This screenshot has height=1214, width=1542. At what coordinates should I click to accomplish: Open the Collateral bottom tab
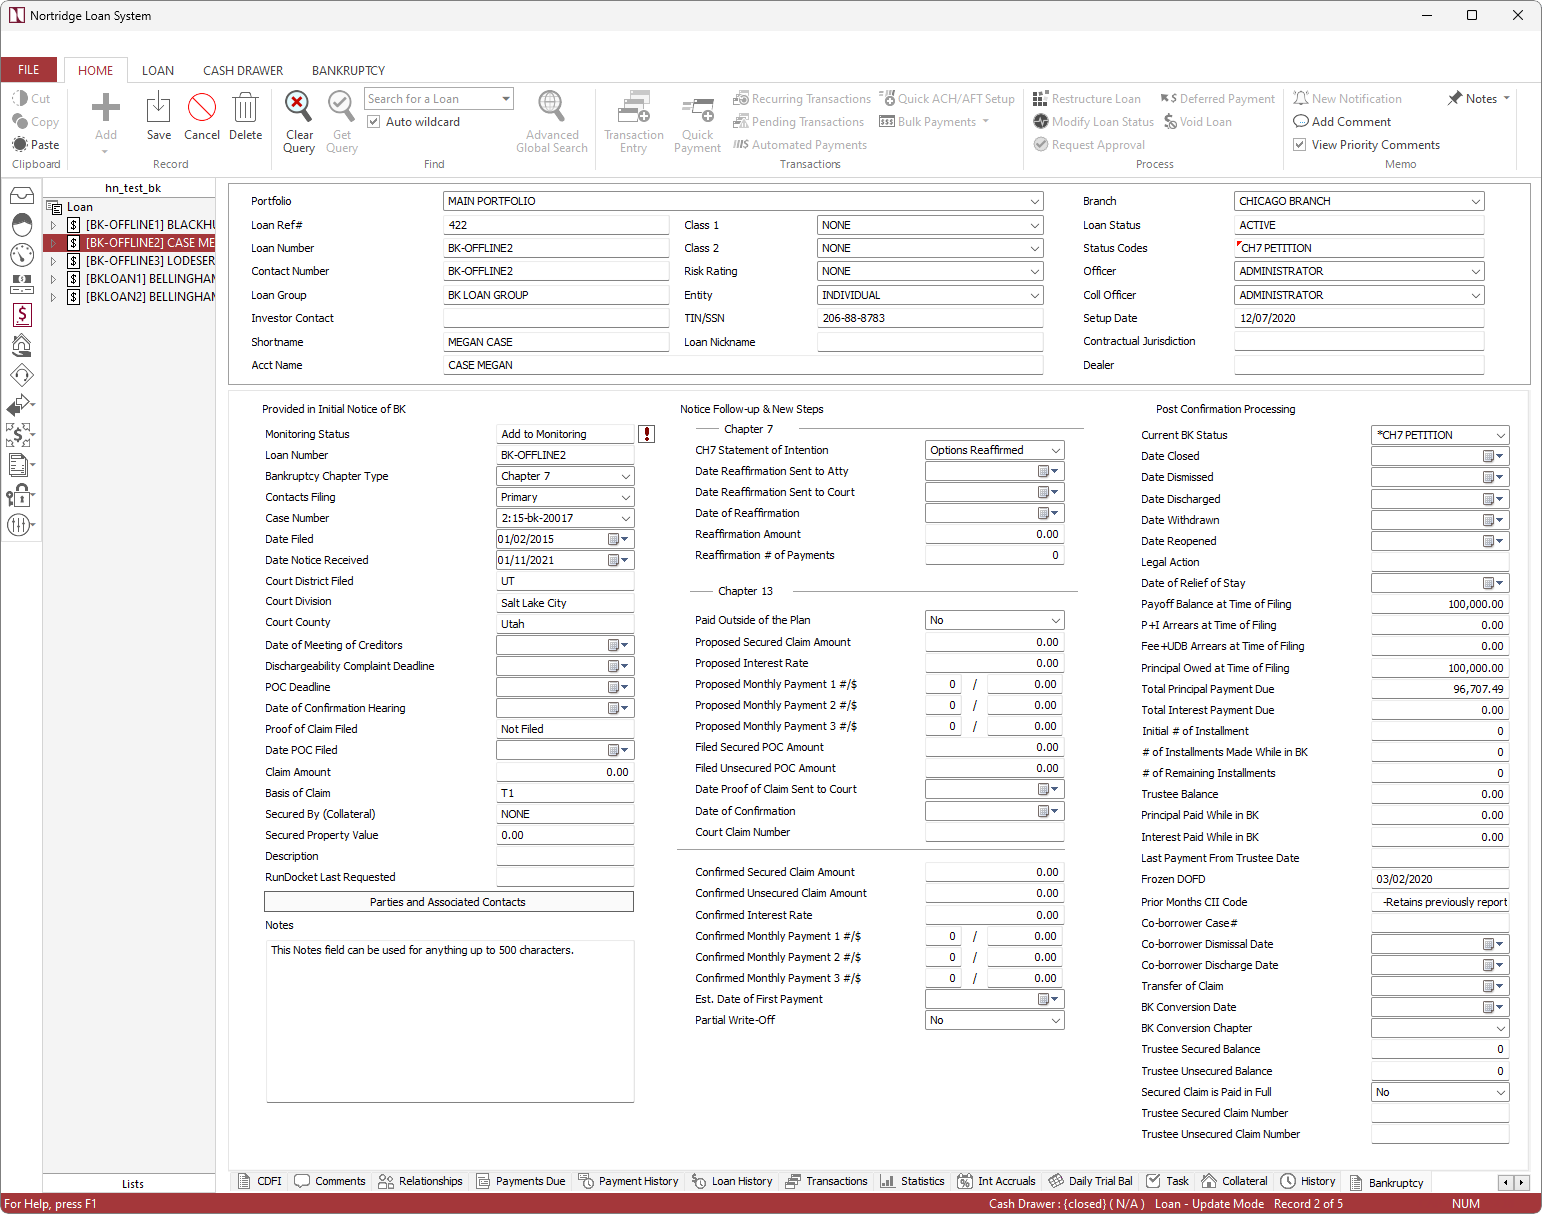[x=1235, y=1181]
